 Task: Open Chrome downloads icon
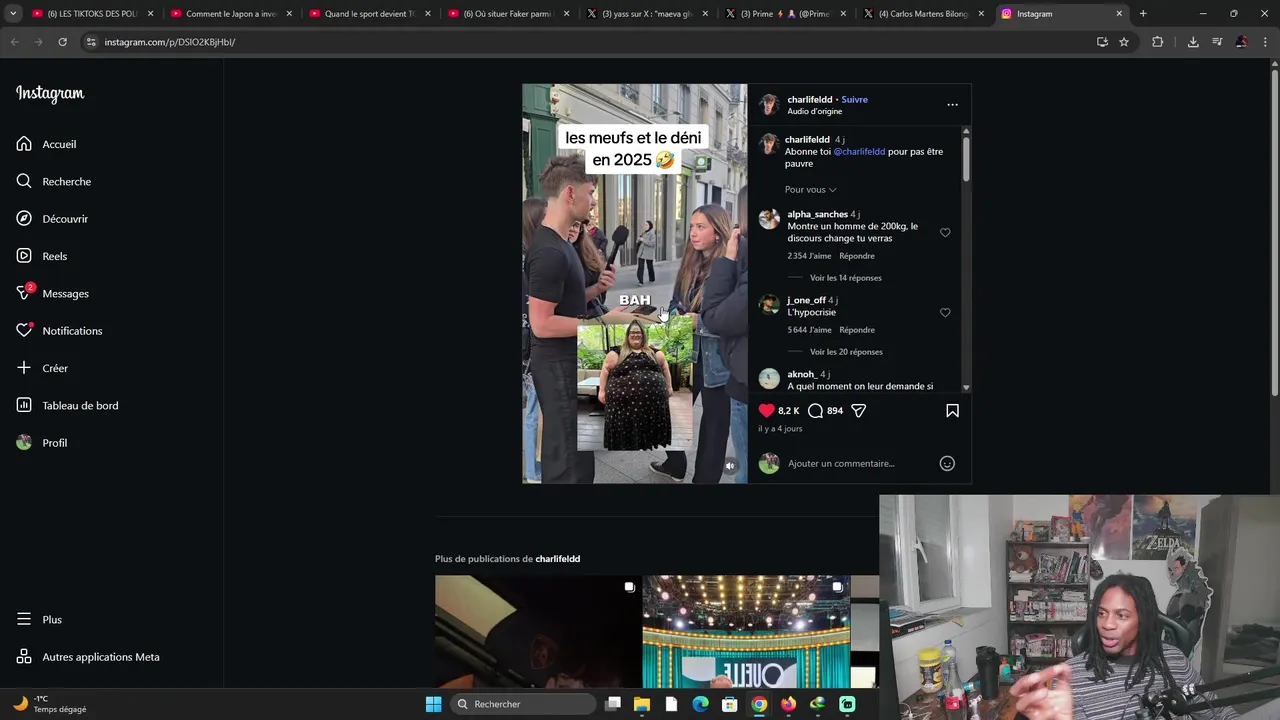point(1193,42)
